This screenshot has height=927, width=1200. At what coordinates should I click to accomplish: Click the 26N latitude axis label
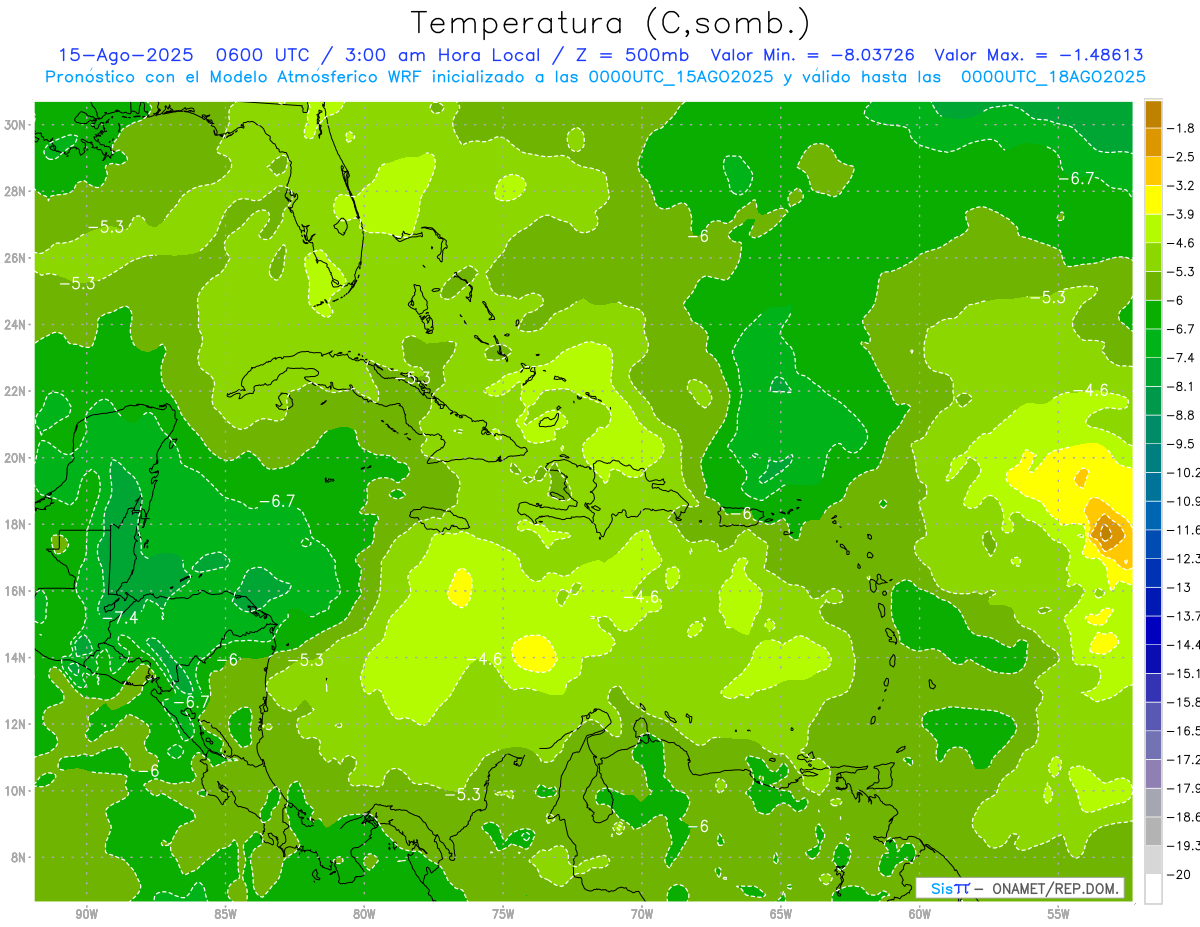point(17,258)
